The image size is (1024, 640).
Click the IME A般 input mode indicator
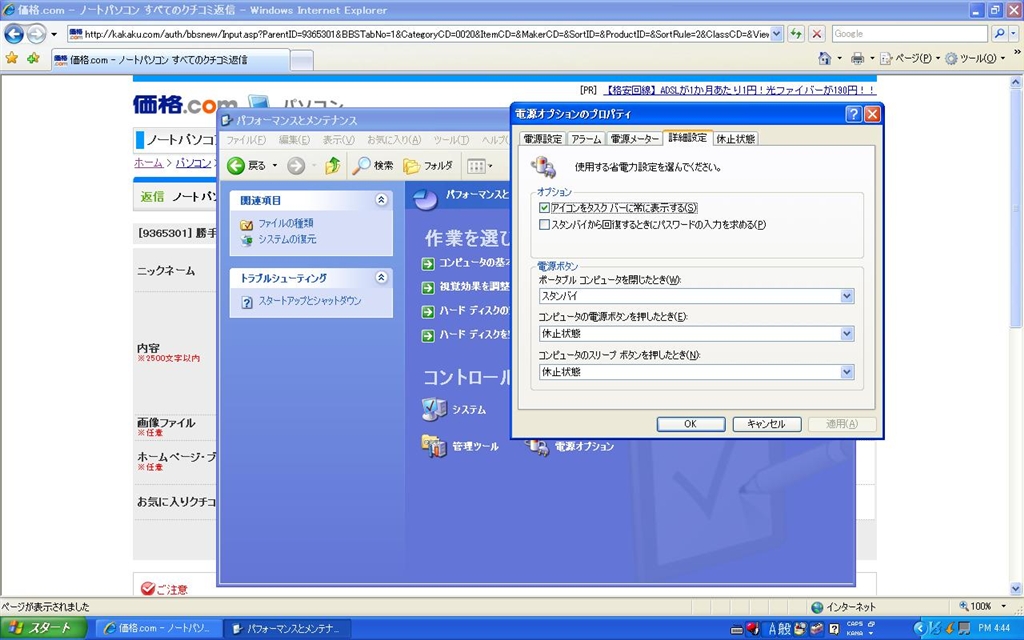(x=779, y=629)
